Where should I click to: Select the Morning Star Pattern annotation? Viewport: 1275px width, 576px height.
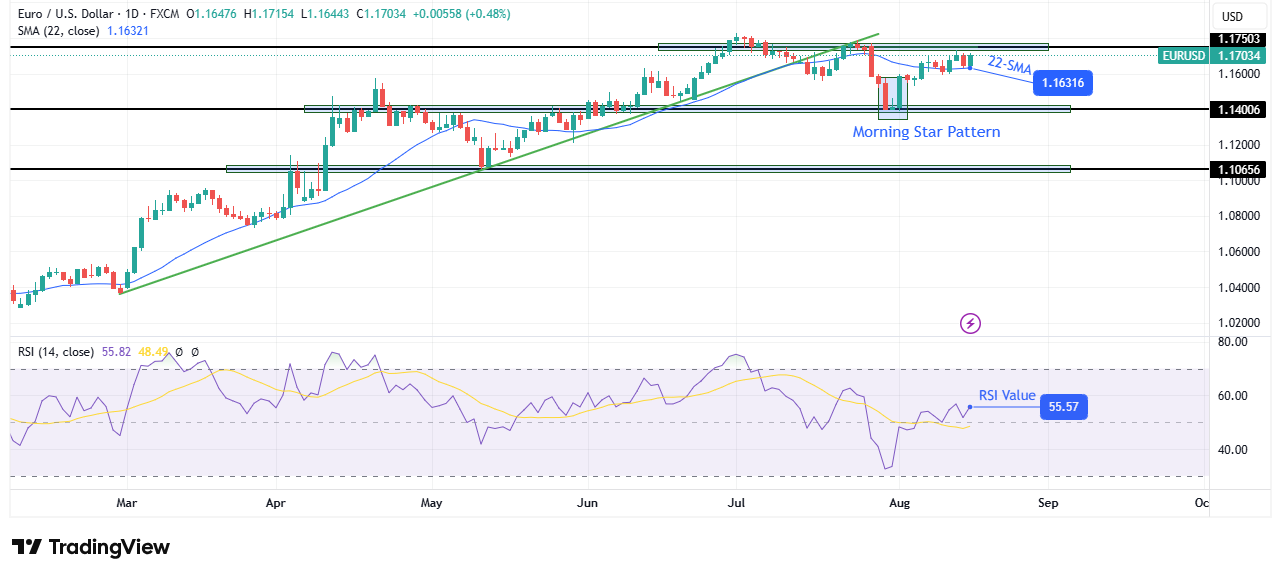pos(925,131)
